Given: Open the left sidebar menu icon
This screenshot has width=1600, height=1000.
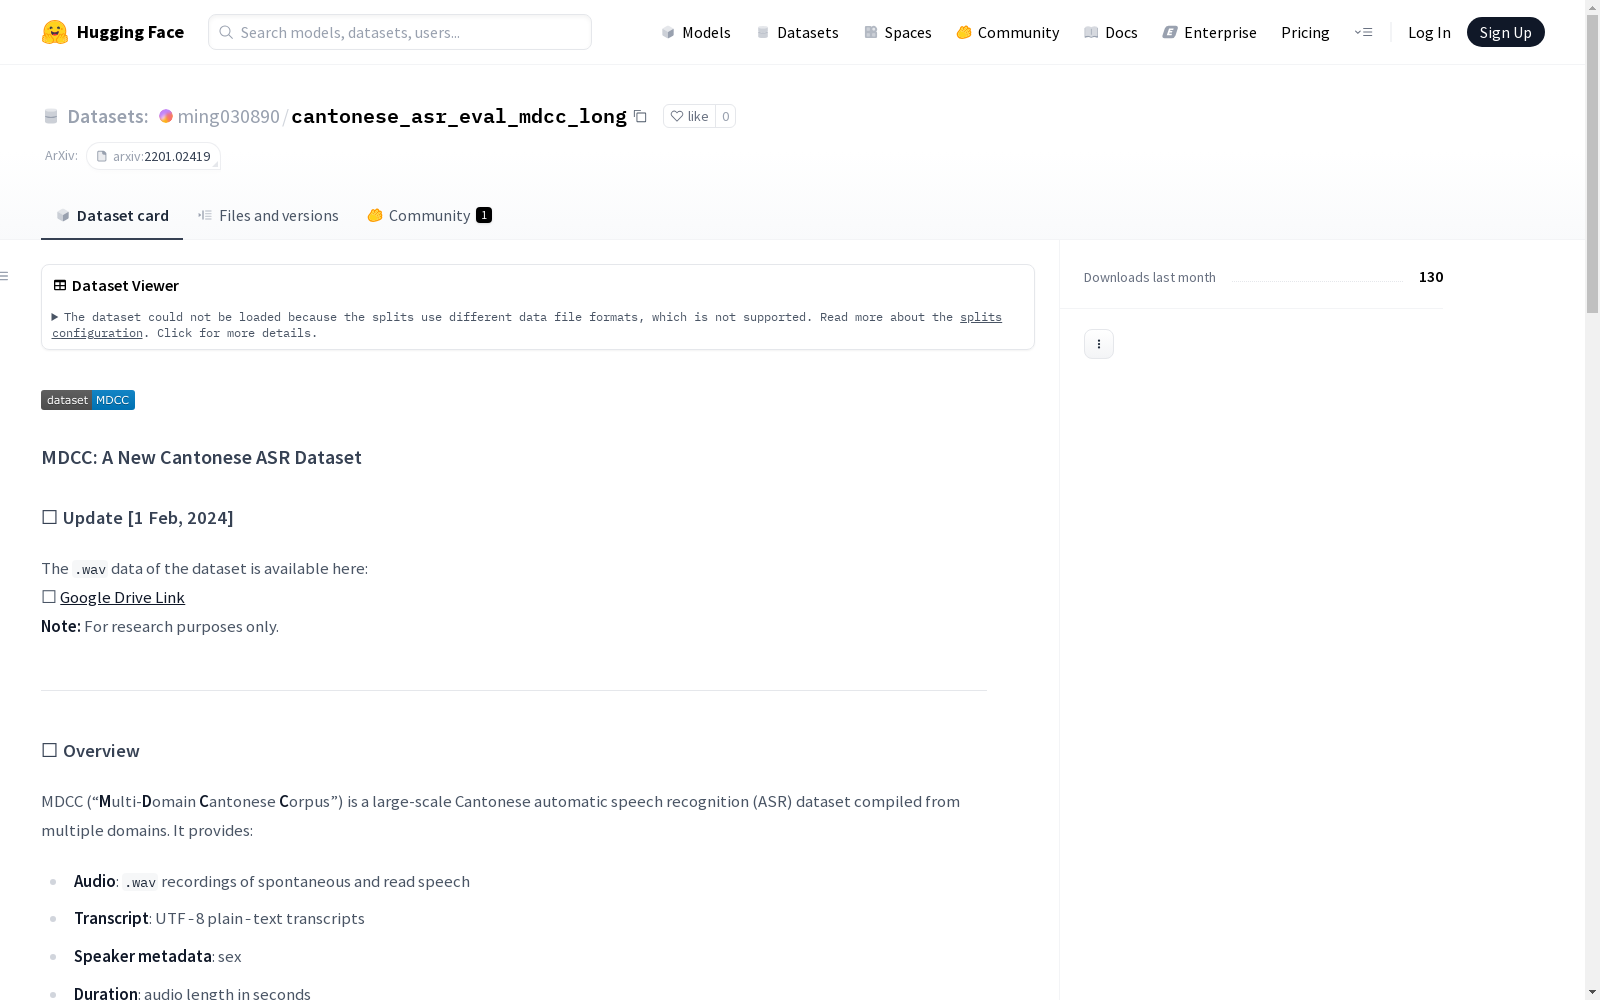Looking at the screenshot, I should point(5,276).
